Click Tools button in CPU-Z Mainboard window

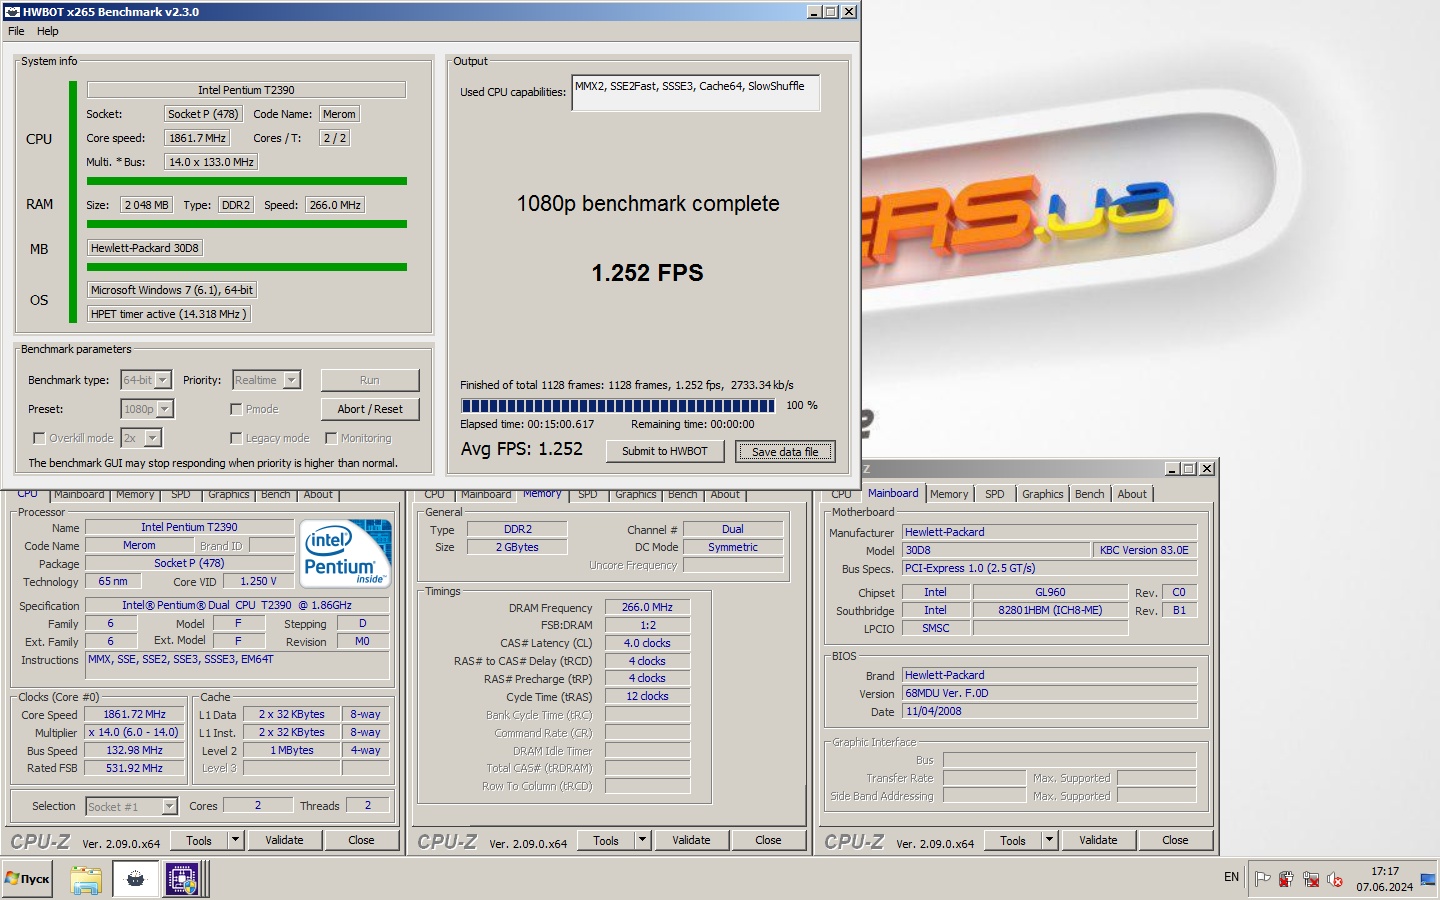pyautogui.click(x=1013, y=840)
